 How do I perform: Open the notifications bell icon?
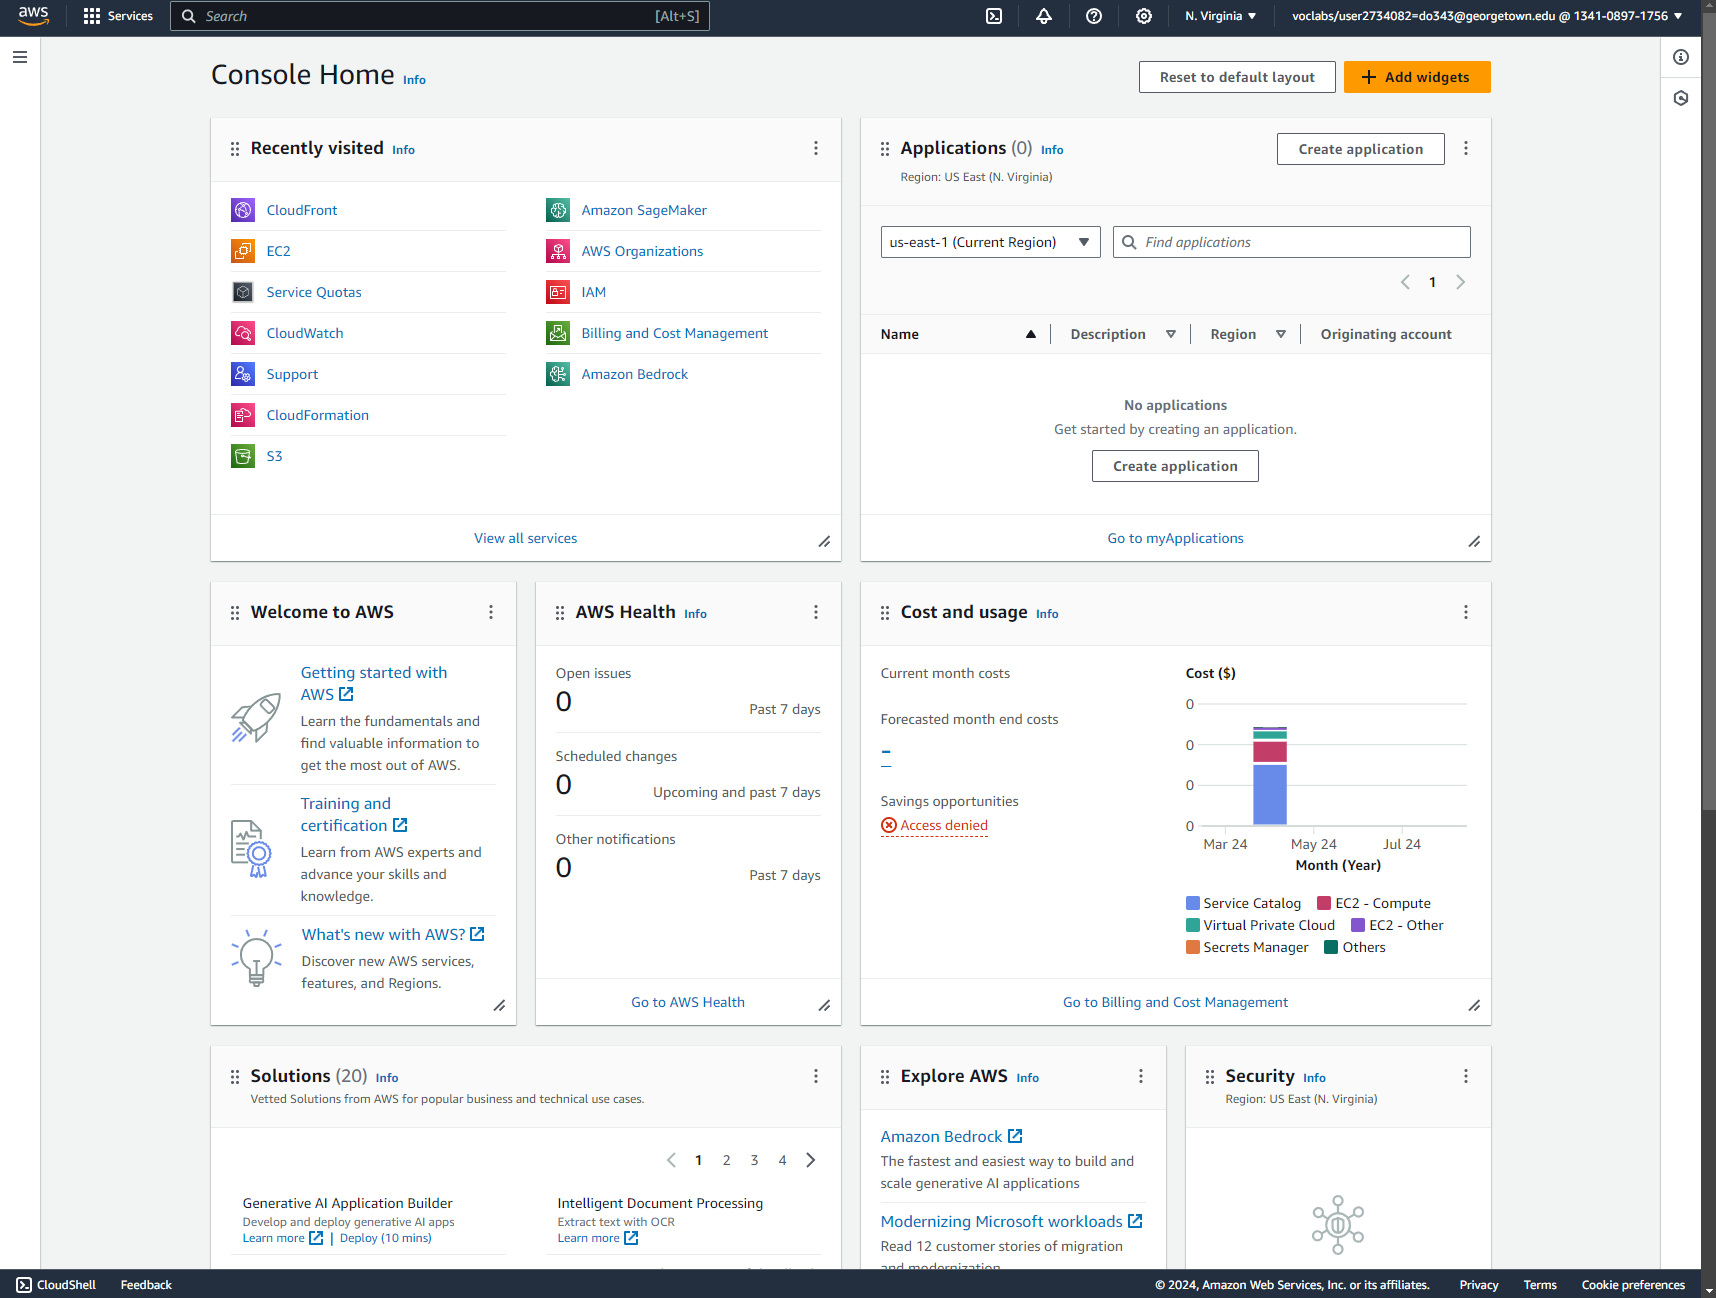click(1044, 16)
